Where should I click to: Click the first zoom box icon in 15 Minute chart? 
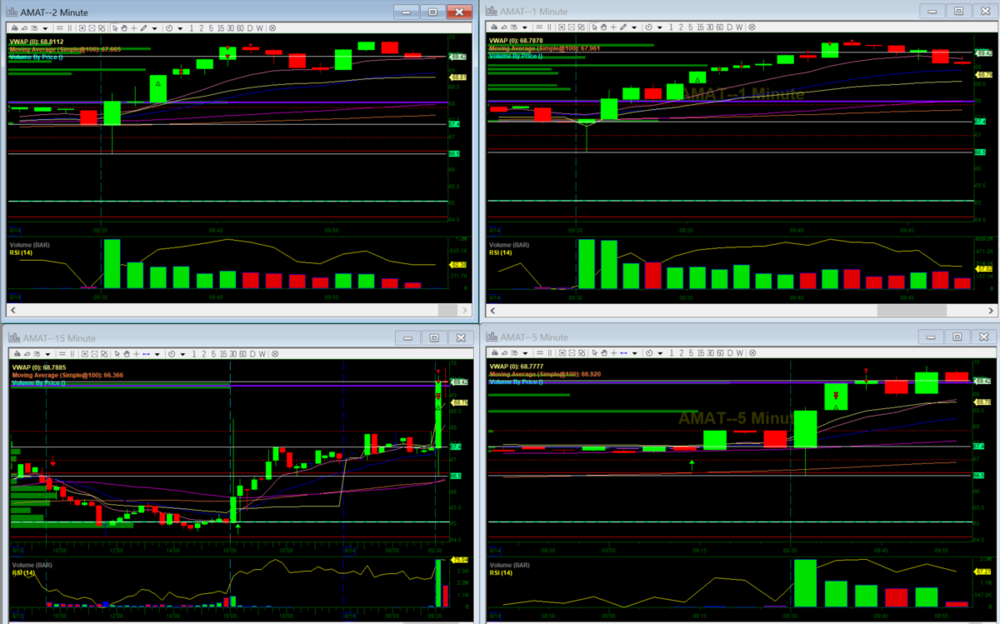tap(84, 354)
